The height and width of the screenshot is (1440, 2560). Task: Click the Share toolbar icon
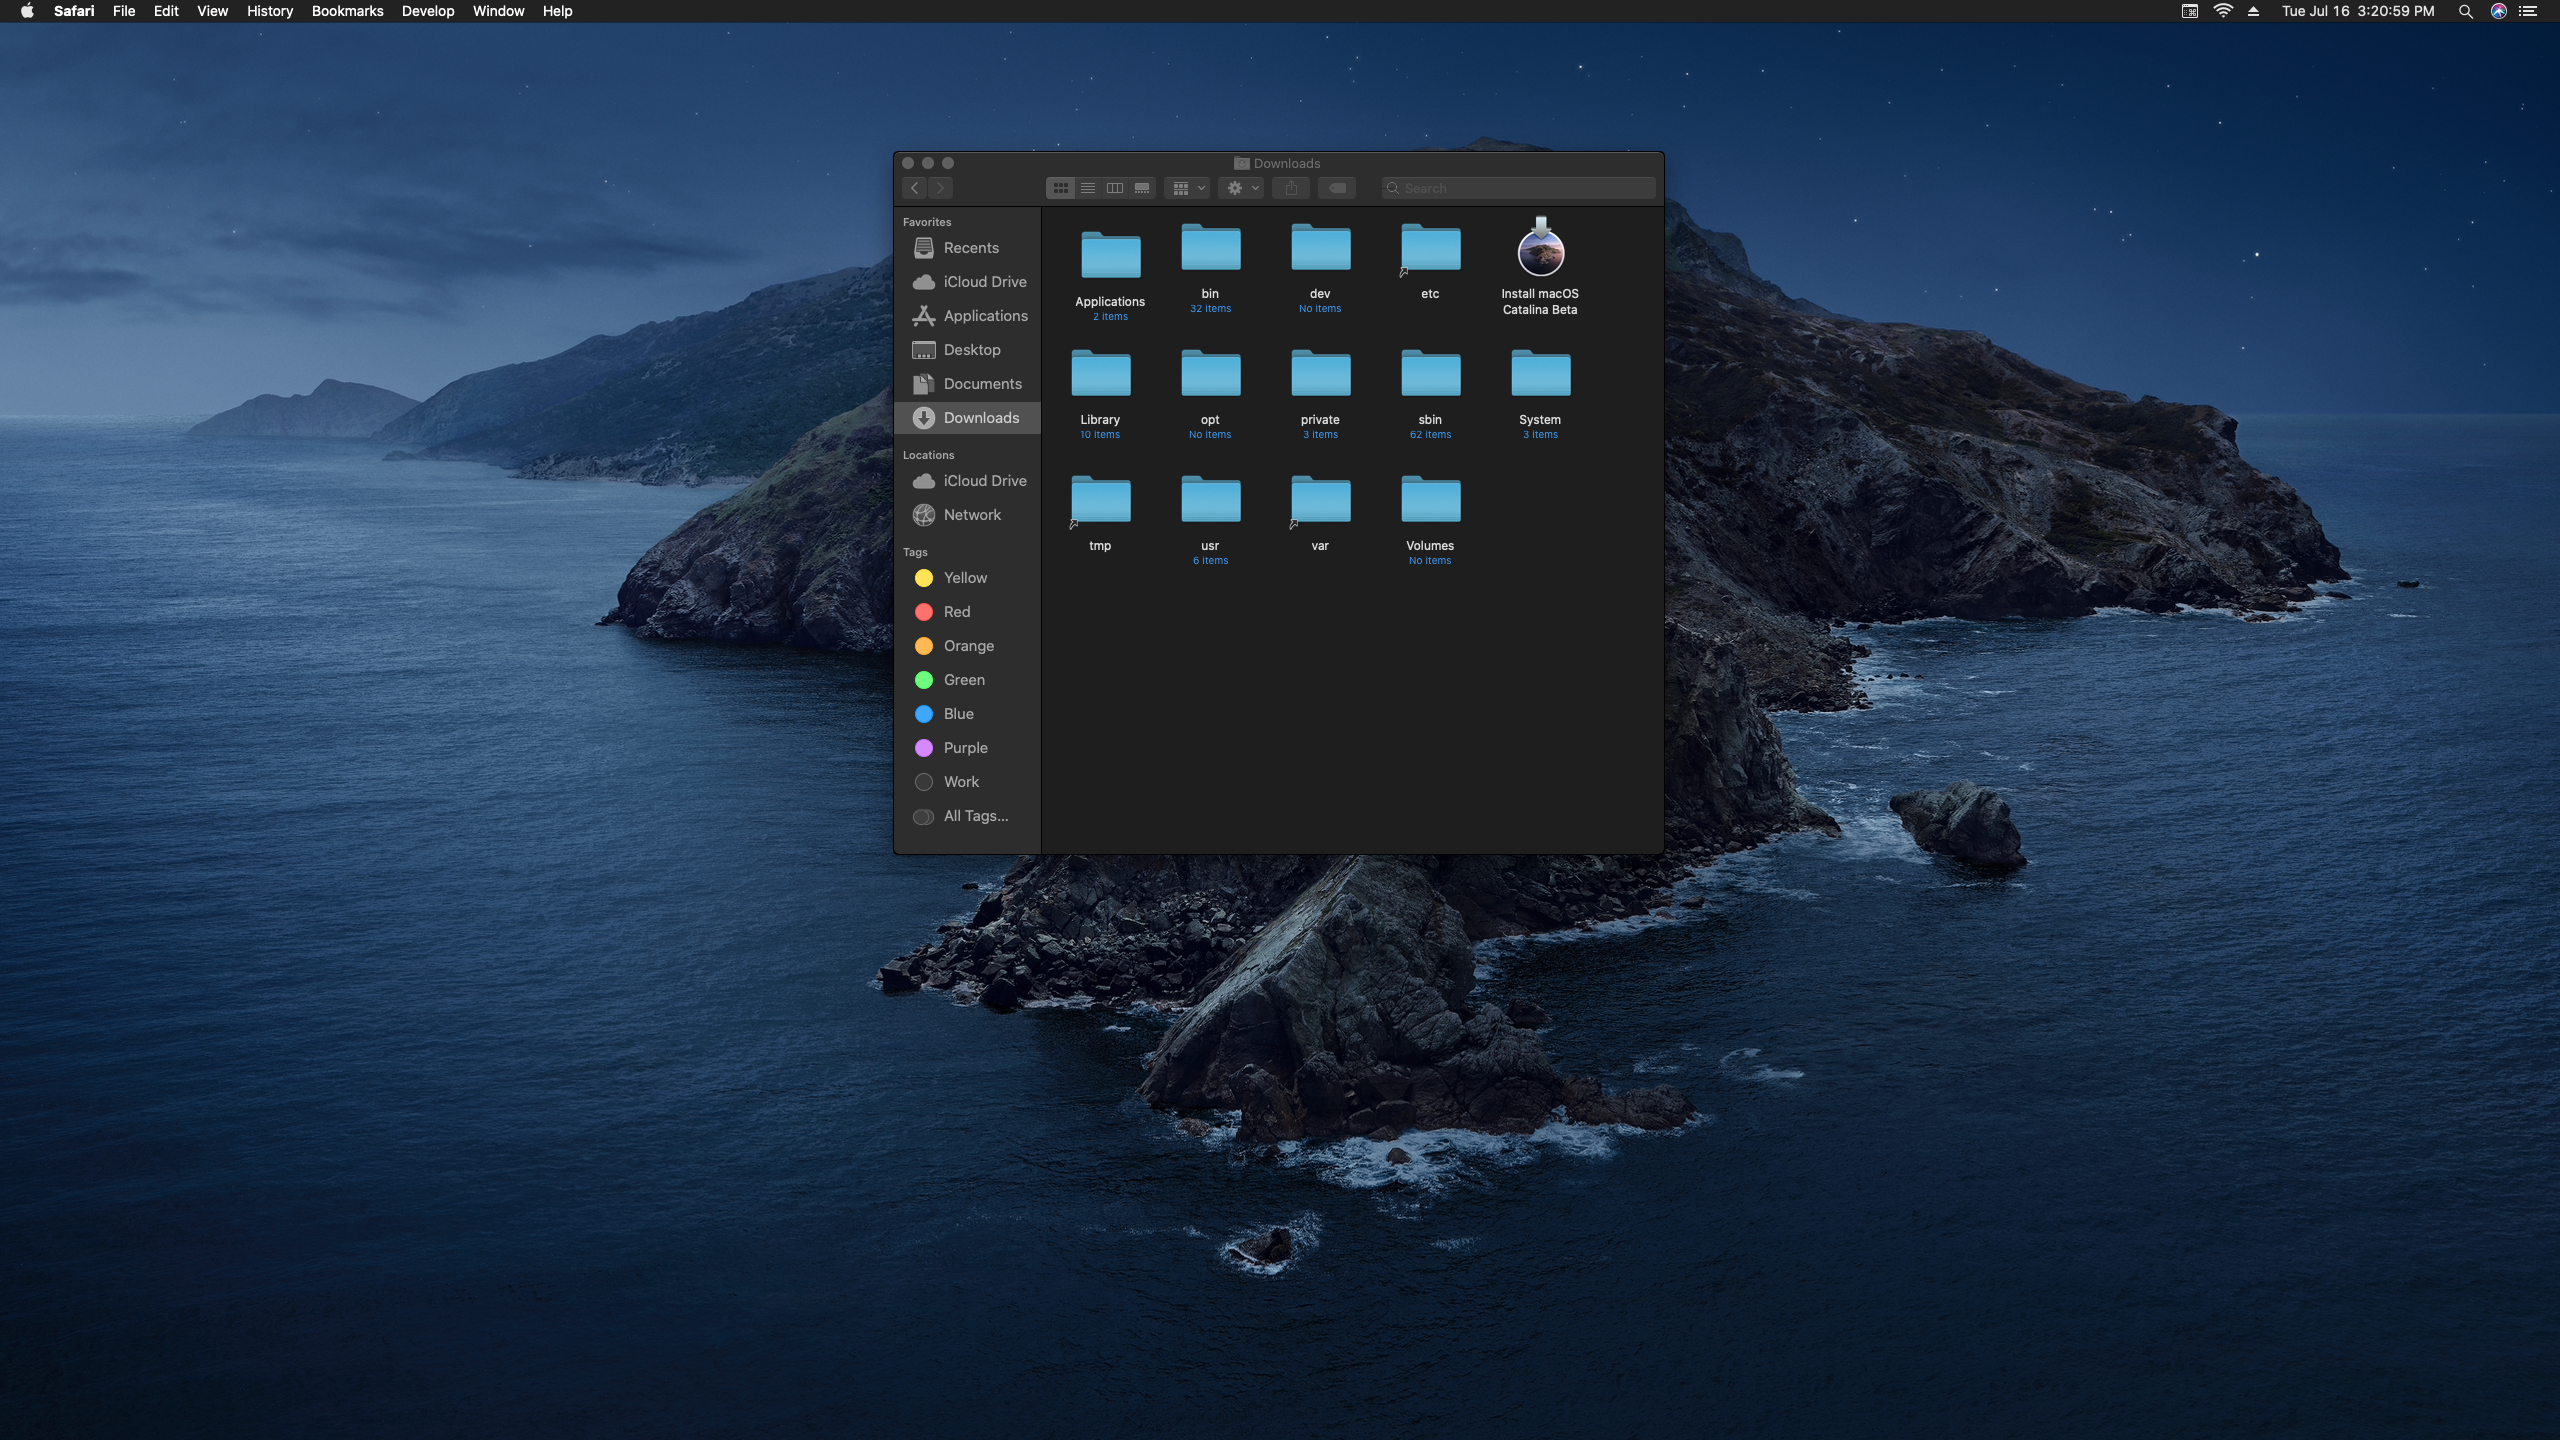coord(1291,188)
